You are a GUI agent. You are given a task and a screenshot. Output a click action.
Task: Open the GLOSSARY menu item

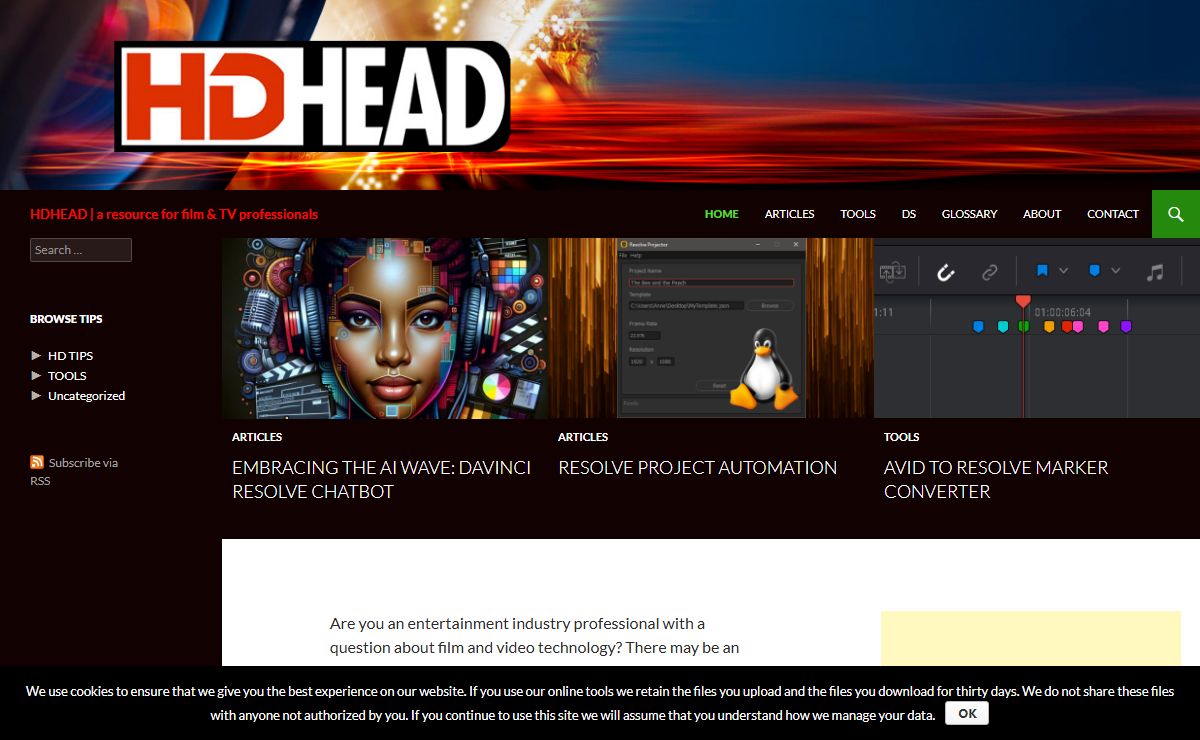(969, 214)
